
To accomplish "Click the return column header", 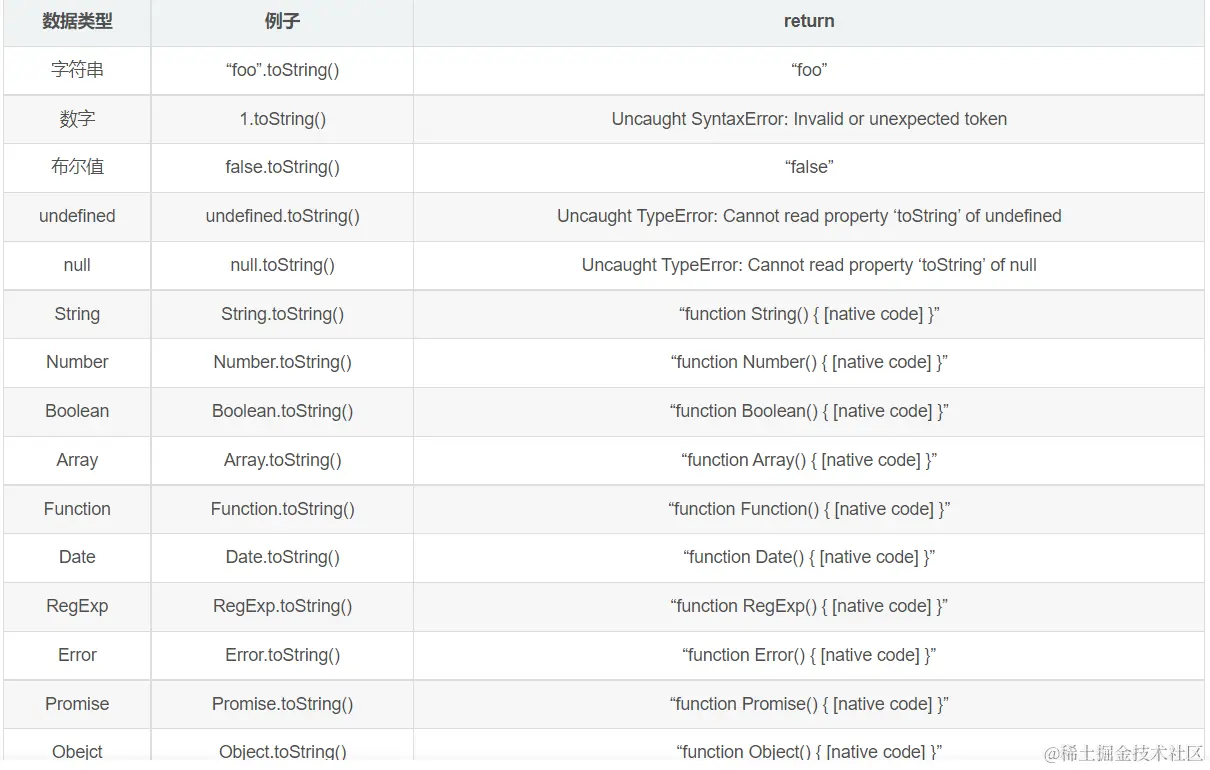I will [x=808, y=21].
